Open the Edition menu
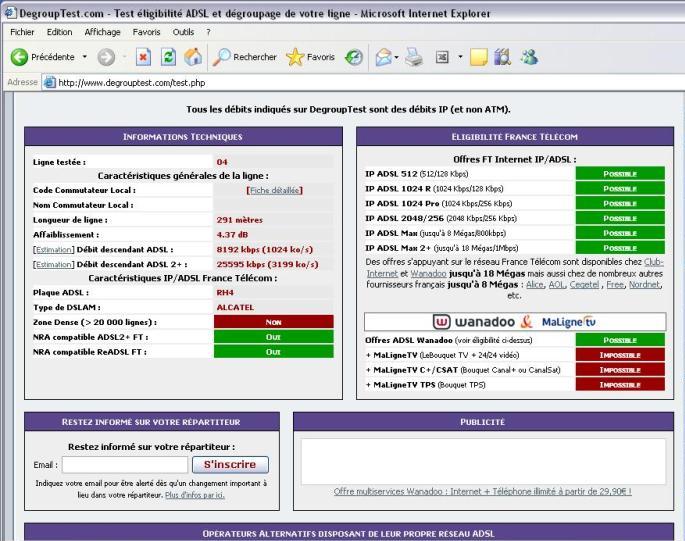Viewport: 685px width, 541px height. [59, 32]
